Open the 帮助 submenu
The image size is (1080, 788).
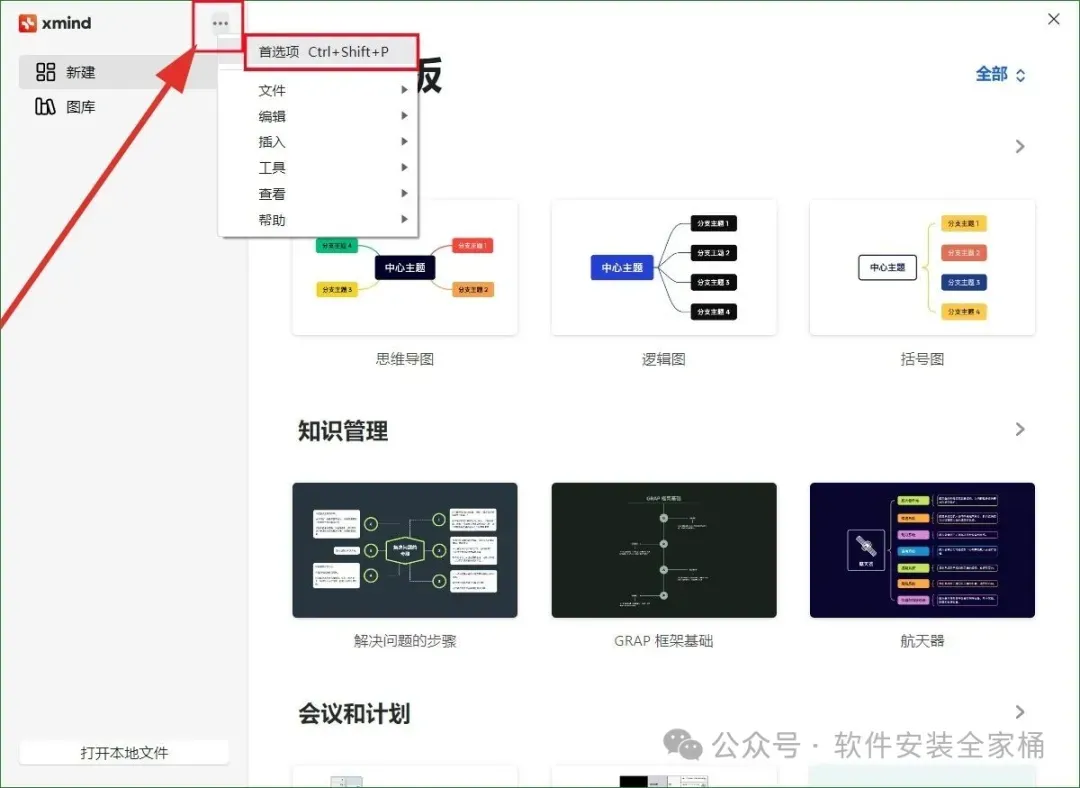[318, 220]
